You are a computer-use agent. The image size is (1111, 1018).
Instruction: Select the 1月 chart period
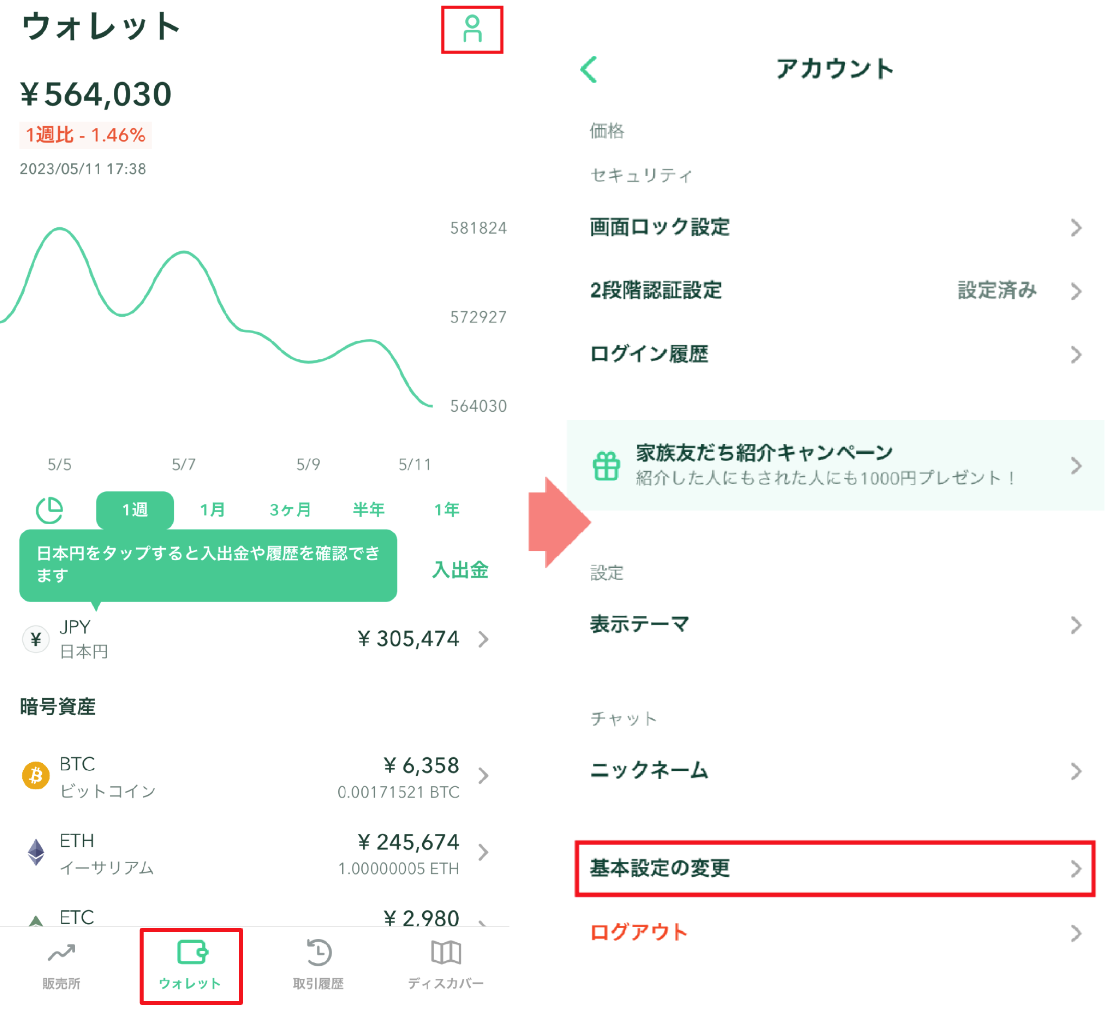(212, 510)
